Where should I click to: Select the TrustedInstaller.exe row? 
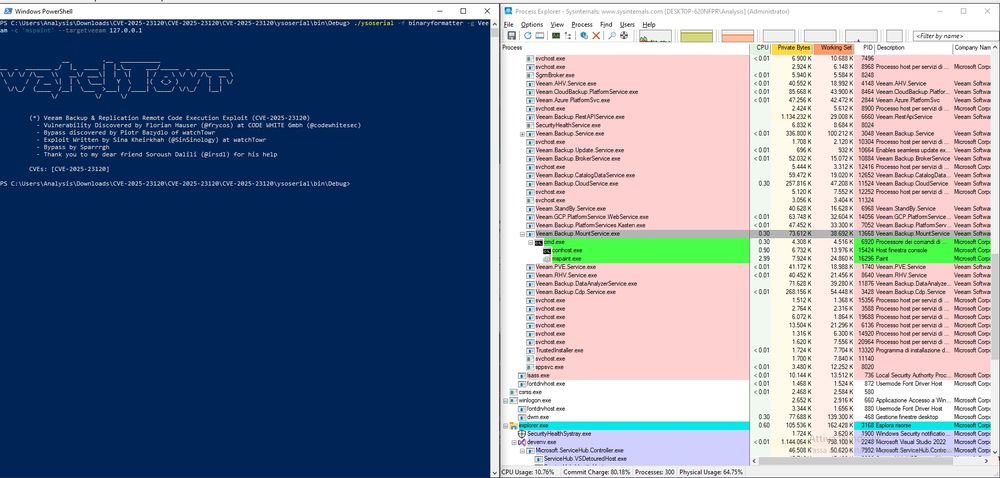coord(746,351)
